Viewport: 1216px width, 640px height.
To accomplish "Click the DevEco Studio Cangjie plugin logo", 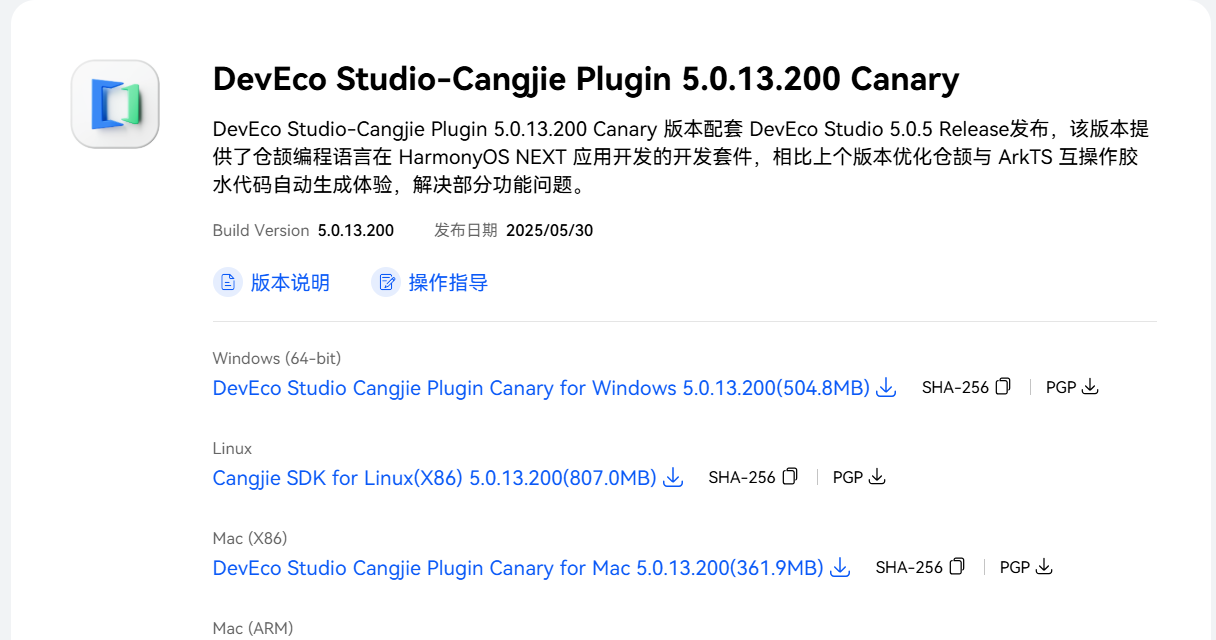I will click(x=115, y=104).
